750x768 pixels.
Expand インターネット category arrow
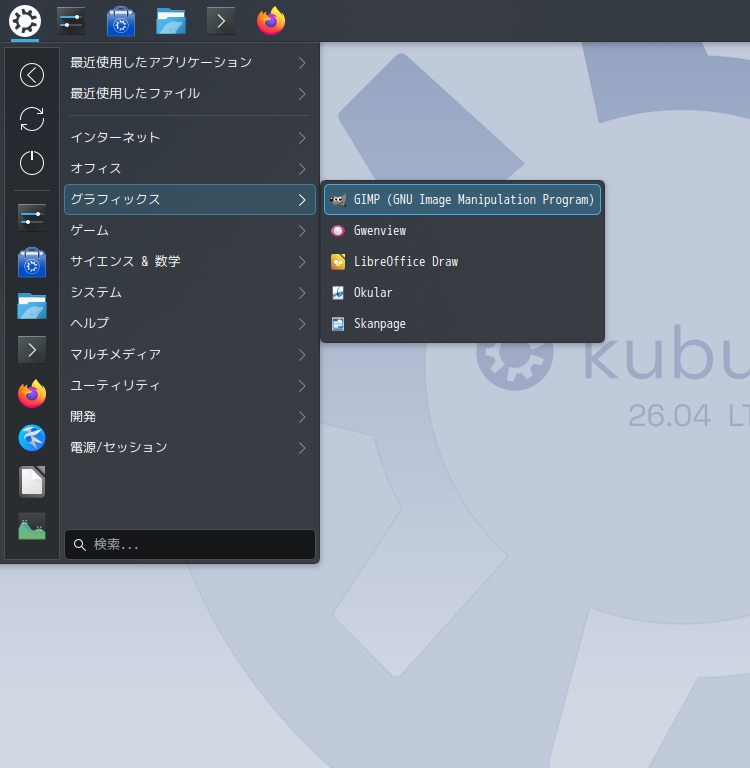point(302,138)
